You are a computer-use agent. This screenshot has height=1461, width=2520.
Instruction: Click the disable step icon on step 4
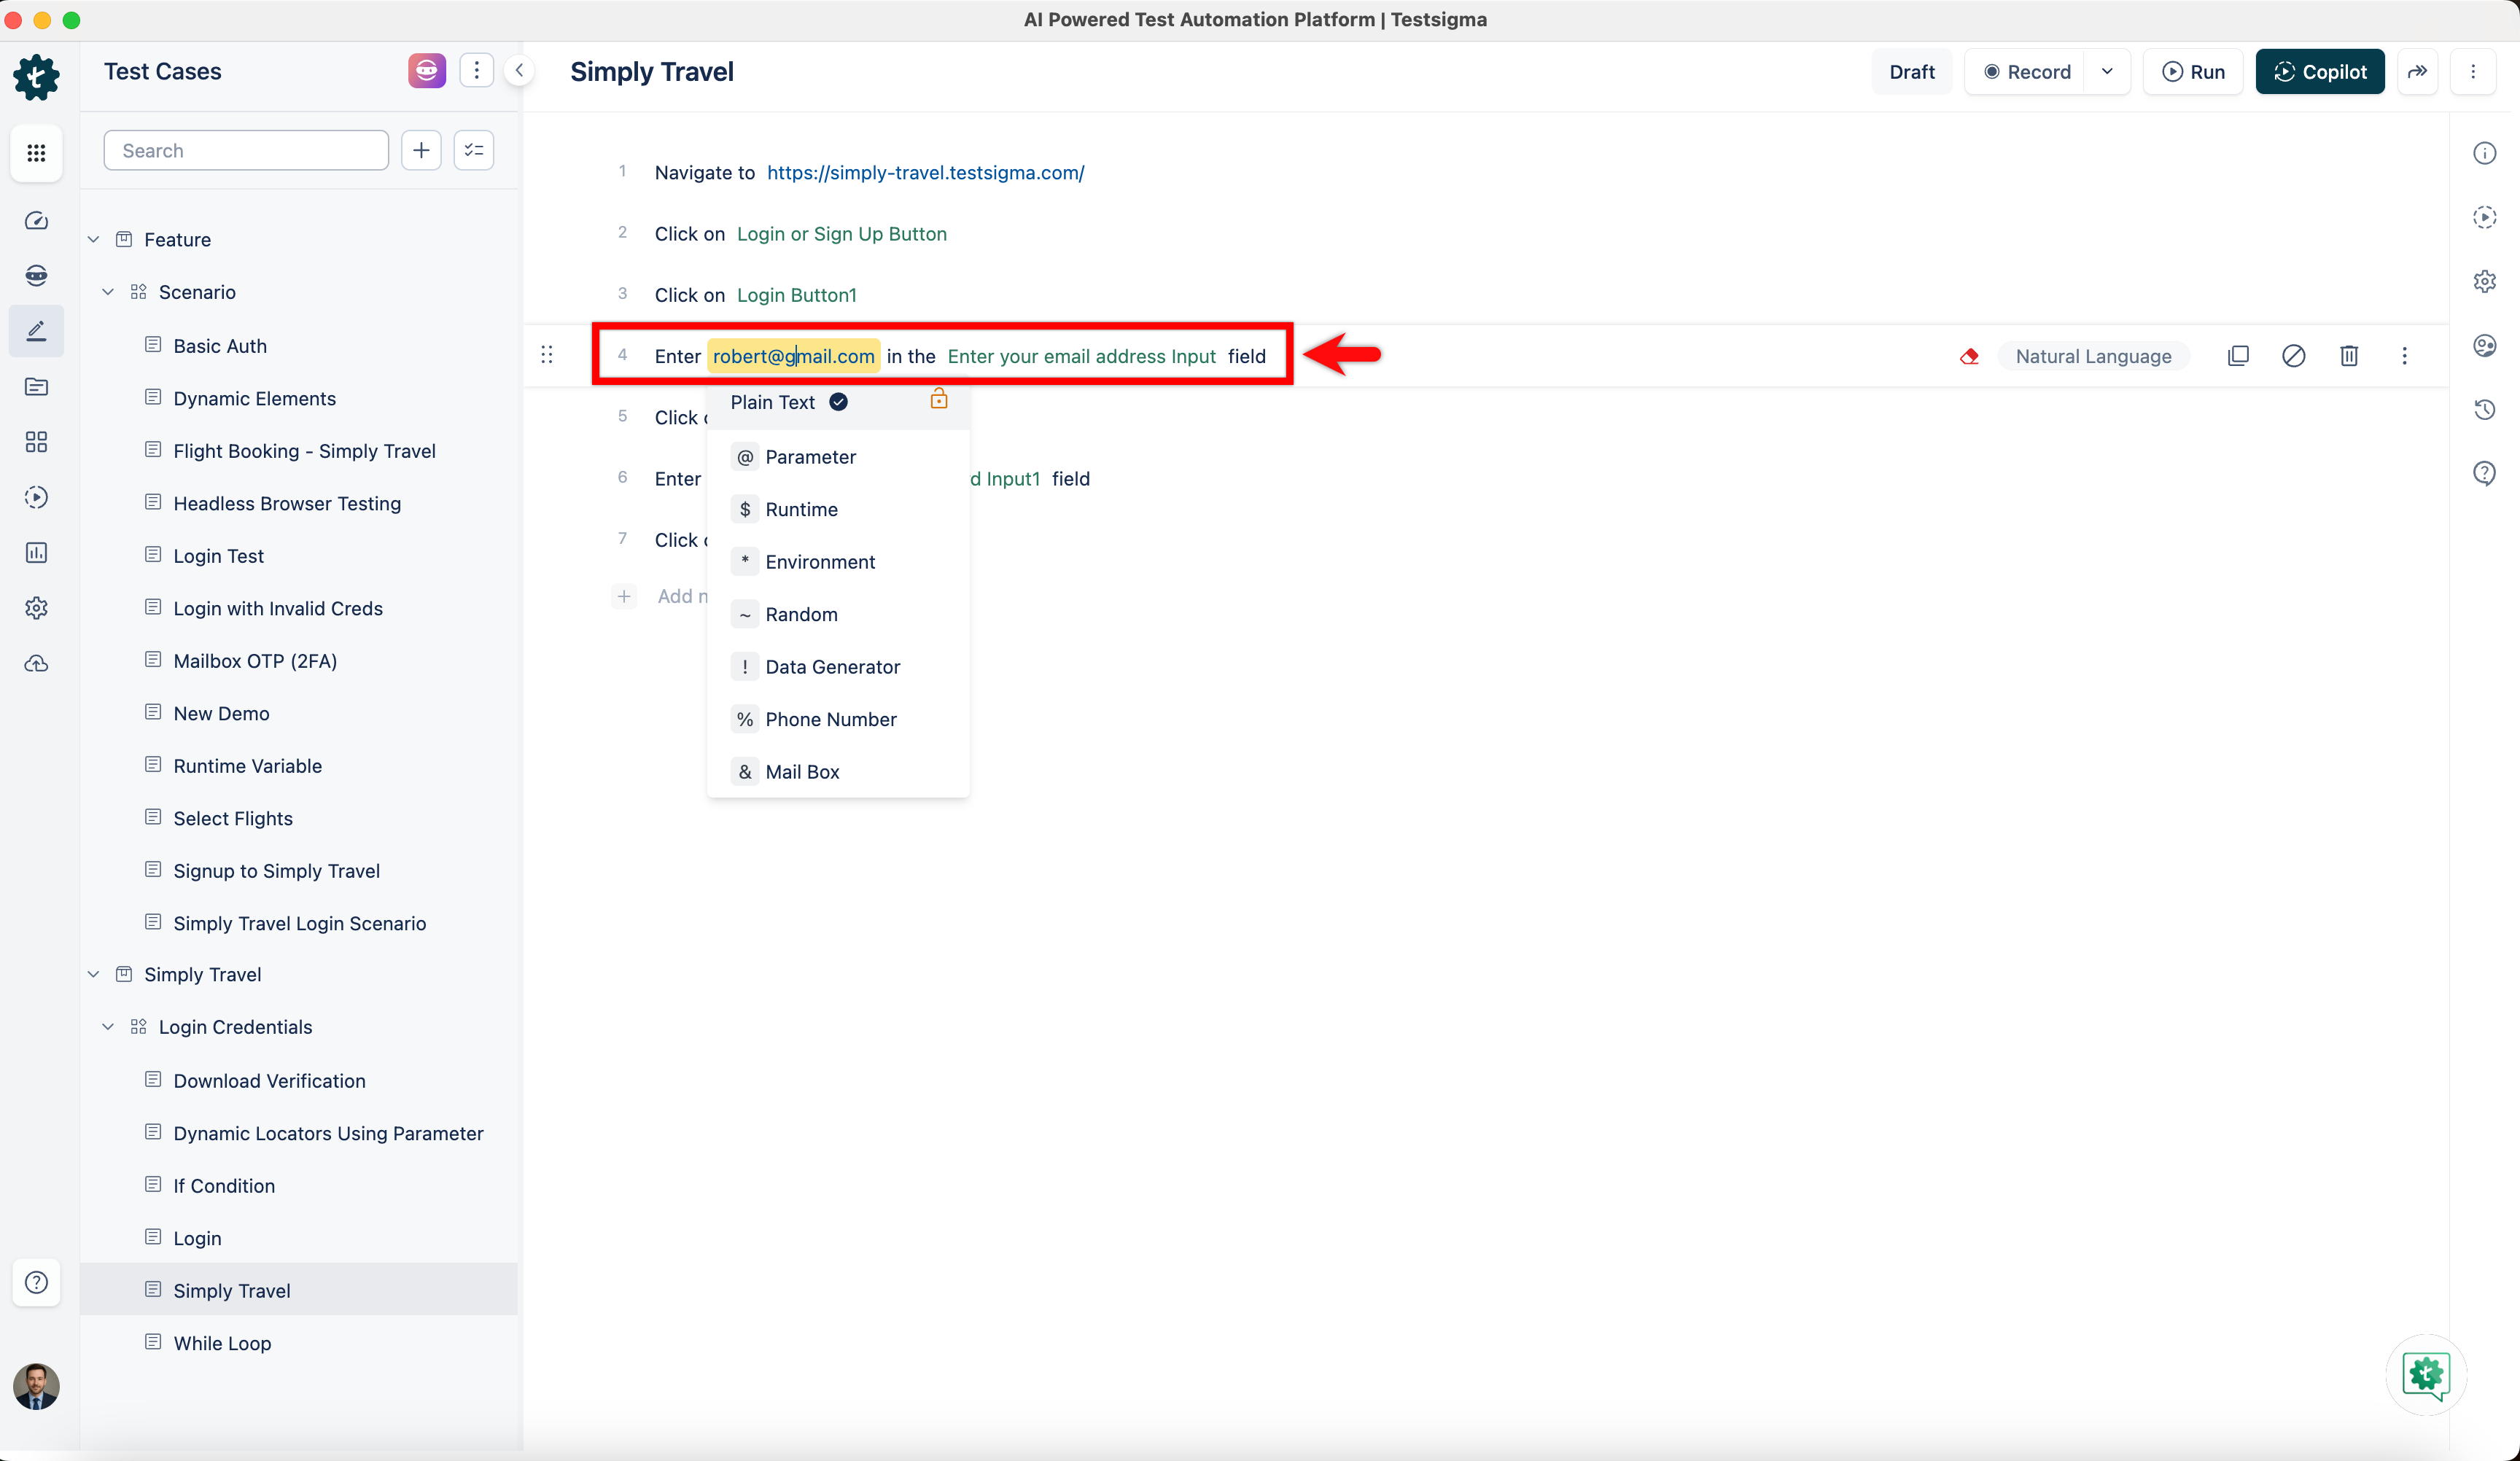tap(2294, 356)
